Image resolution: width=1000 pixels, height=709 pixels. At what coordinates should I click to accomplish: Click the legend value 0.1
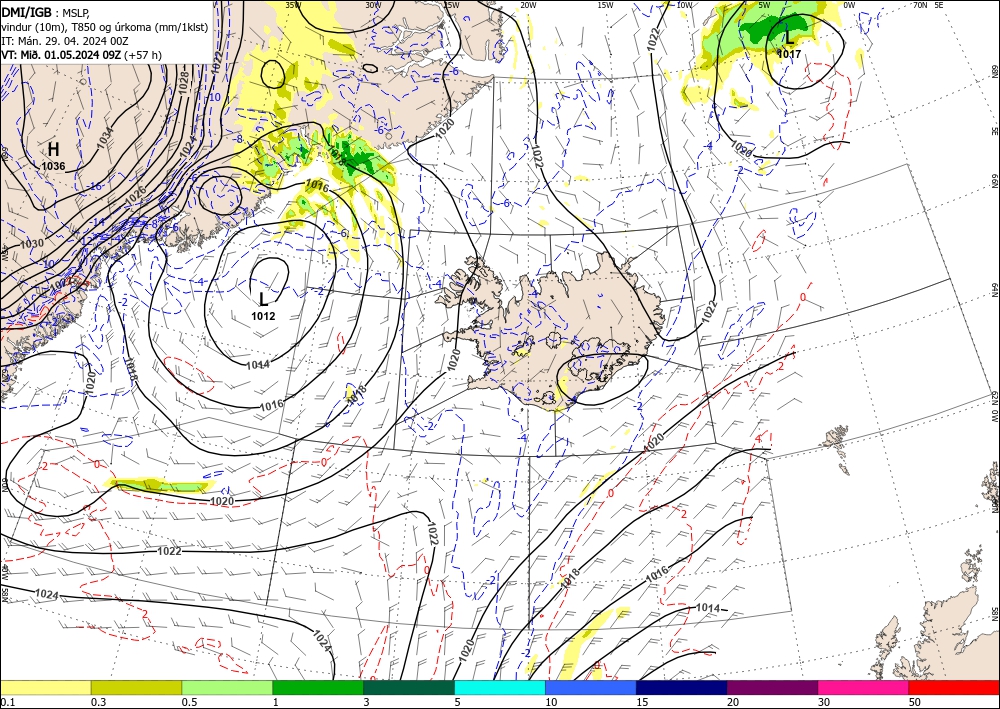pyautogui.click(x=7, y=702)
